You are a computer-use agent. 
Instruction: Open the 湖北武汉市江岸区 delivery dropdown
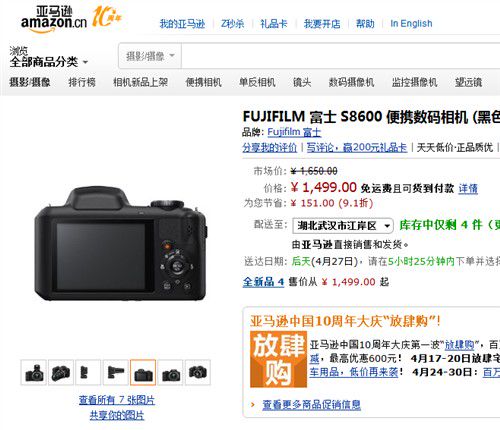343,226
